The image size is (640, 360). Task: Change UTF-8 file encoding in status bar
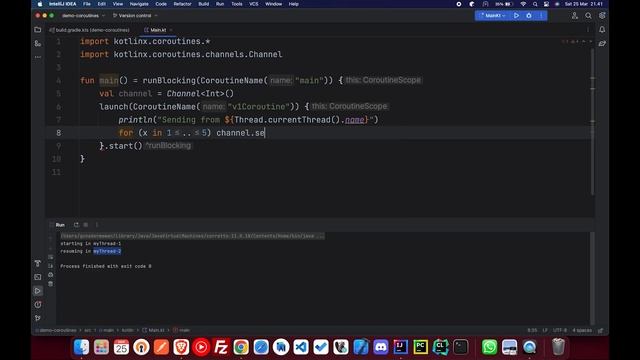[x=560, y=330]
